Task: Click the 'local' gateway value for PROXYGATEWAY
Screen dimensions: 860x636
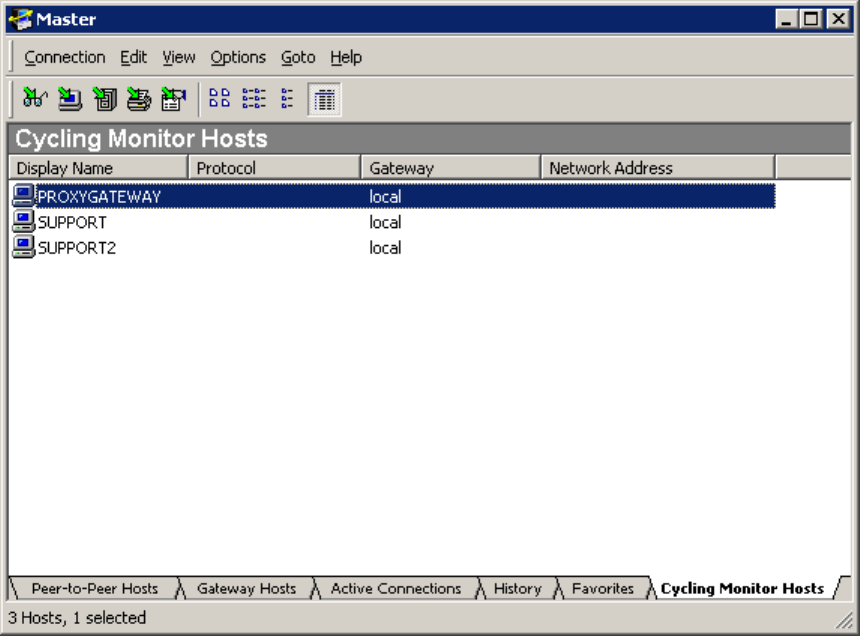Action: (x=385, y=196)
